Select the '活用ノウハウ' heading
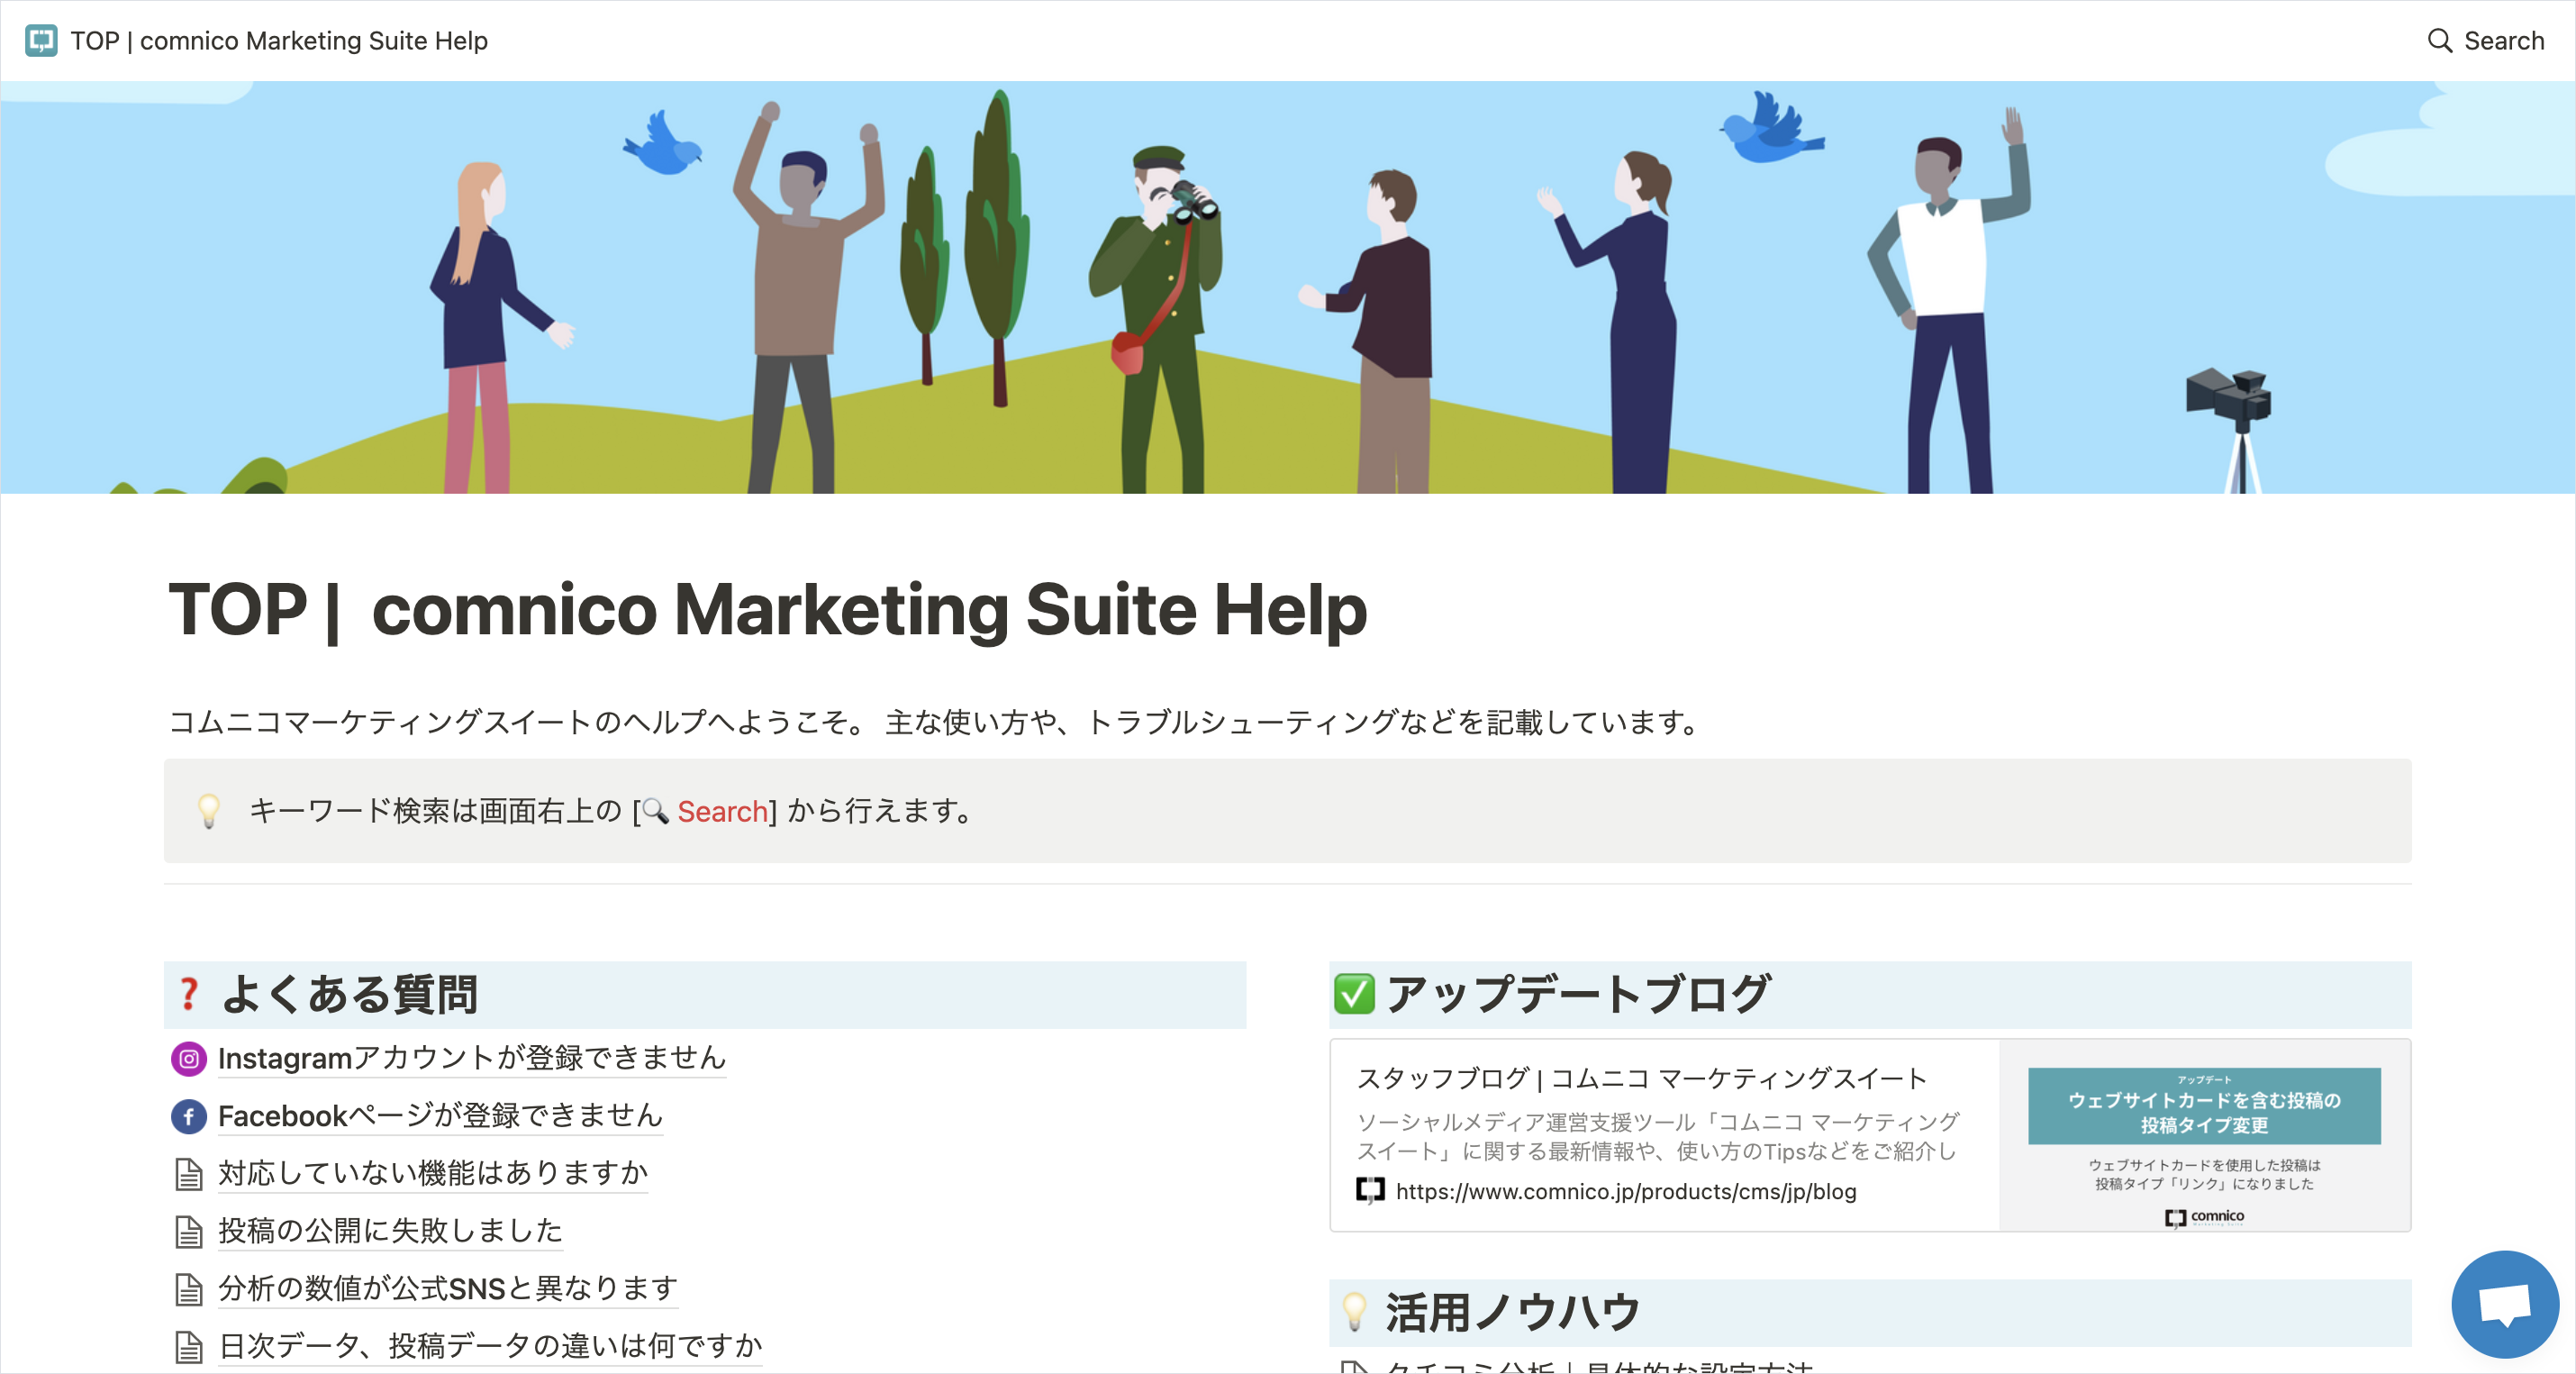The image size is (2576, 1374). (1512, 1312)
